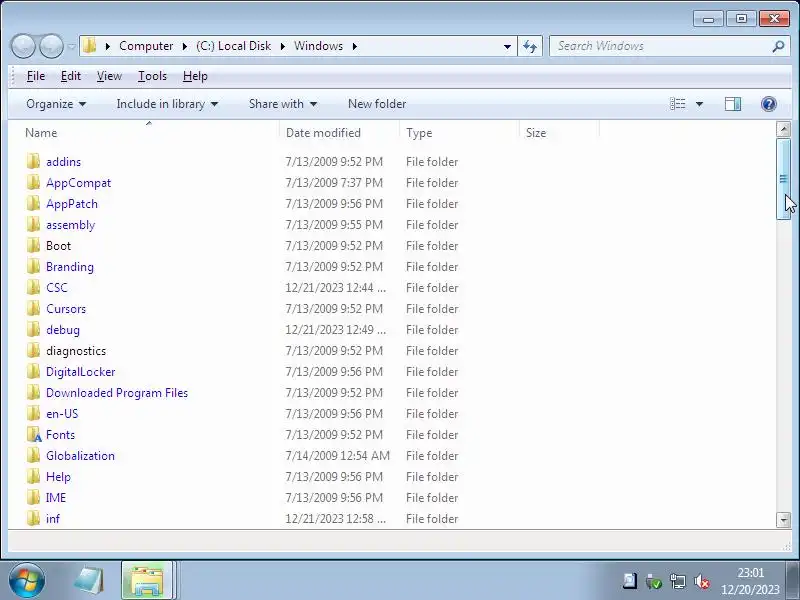Select the DigitalLocker folder icon
Image resolution: width=800 pixels, height=600 pixels.
click(33, 371)
